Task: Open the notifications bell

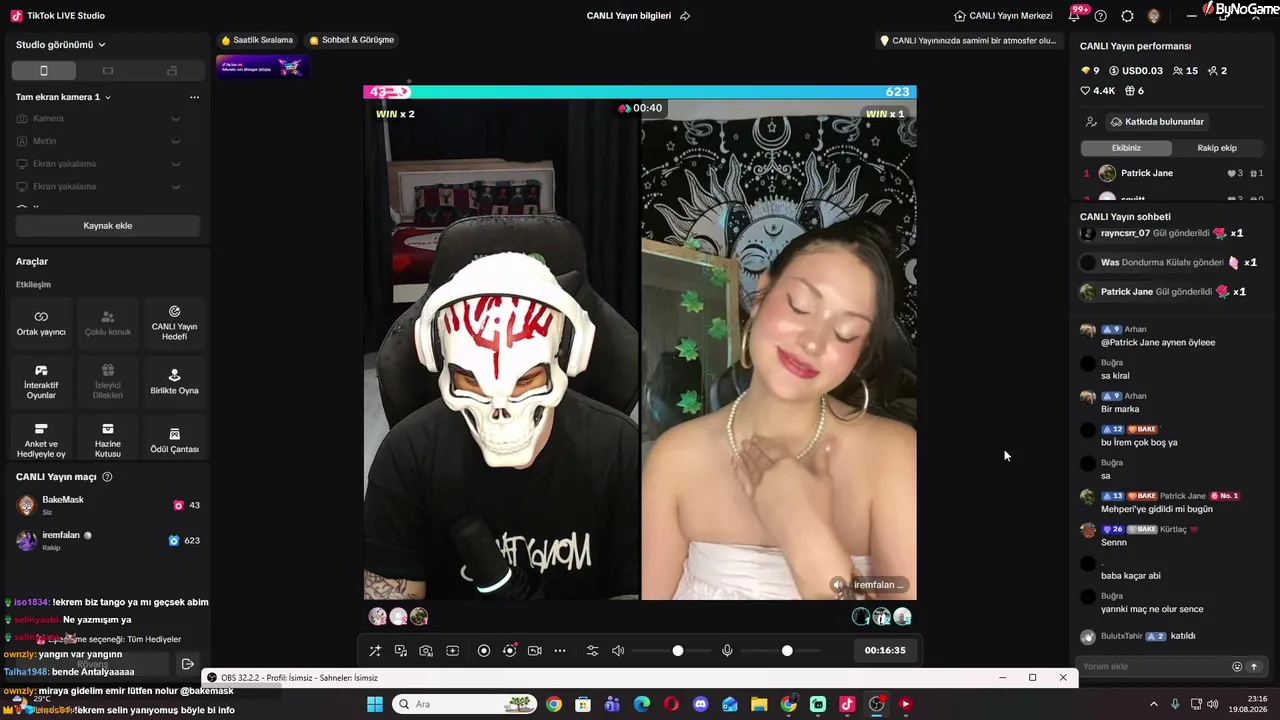Action: pyautogui.click(x=1075, y=16)
